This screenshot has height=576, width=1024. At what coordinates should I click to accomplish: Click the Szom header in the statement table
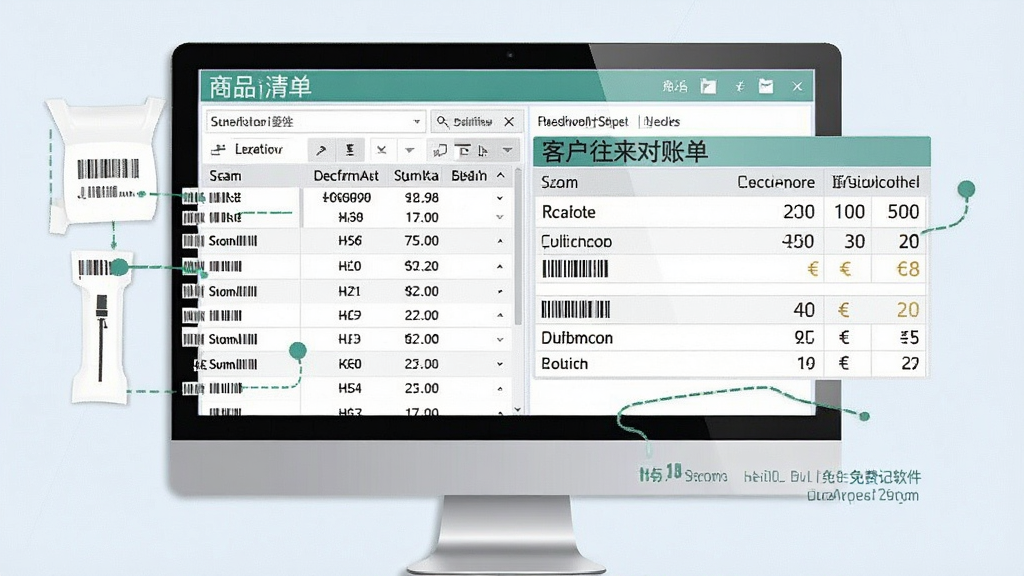pos(560,182)
